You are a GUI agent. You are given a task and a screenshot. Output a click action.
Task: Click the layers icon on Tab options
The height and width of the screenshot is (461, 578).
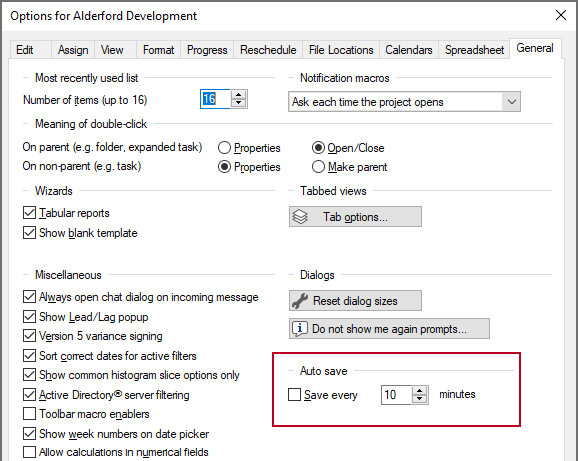pos(300,217)
